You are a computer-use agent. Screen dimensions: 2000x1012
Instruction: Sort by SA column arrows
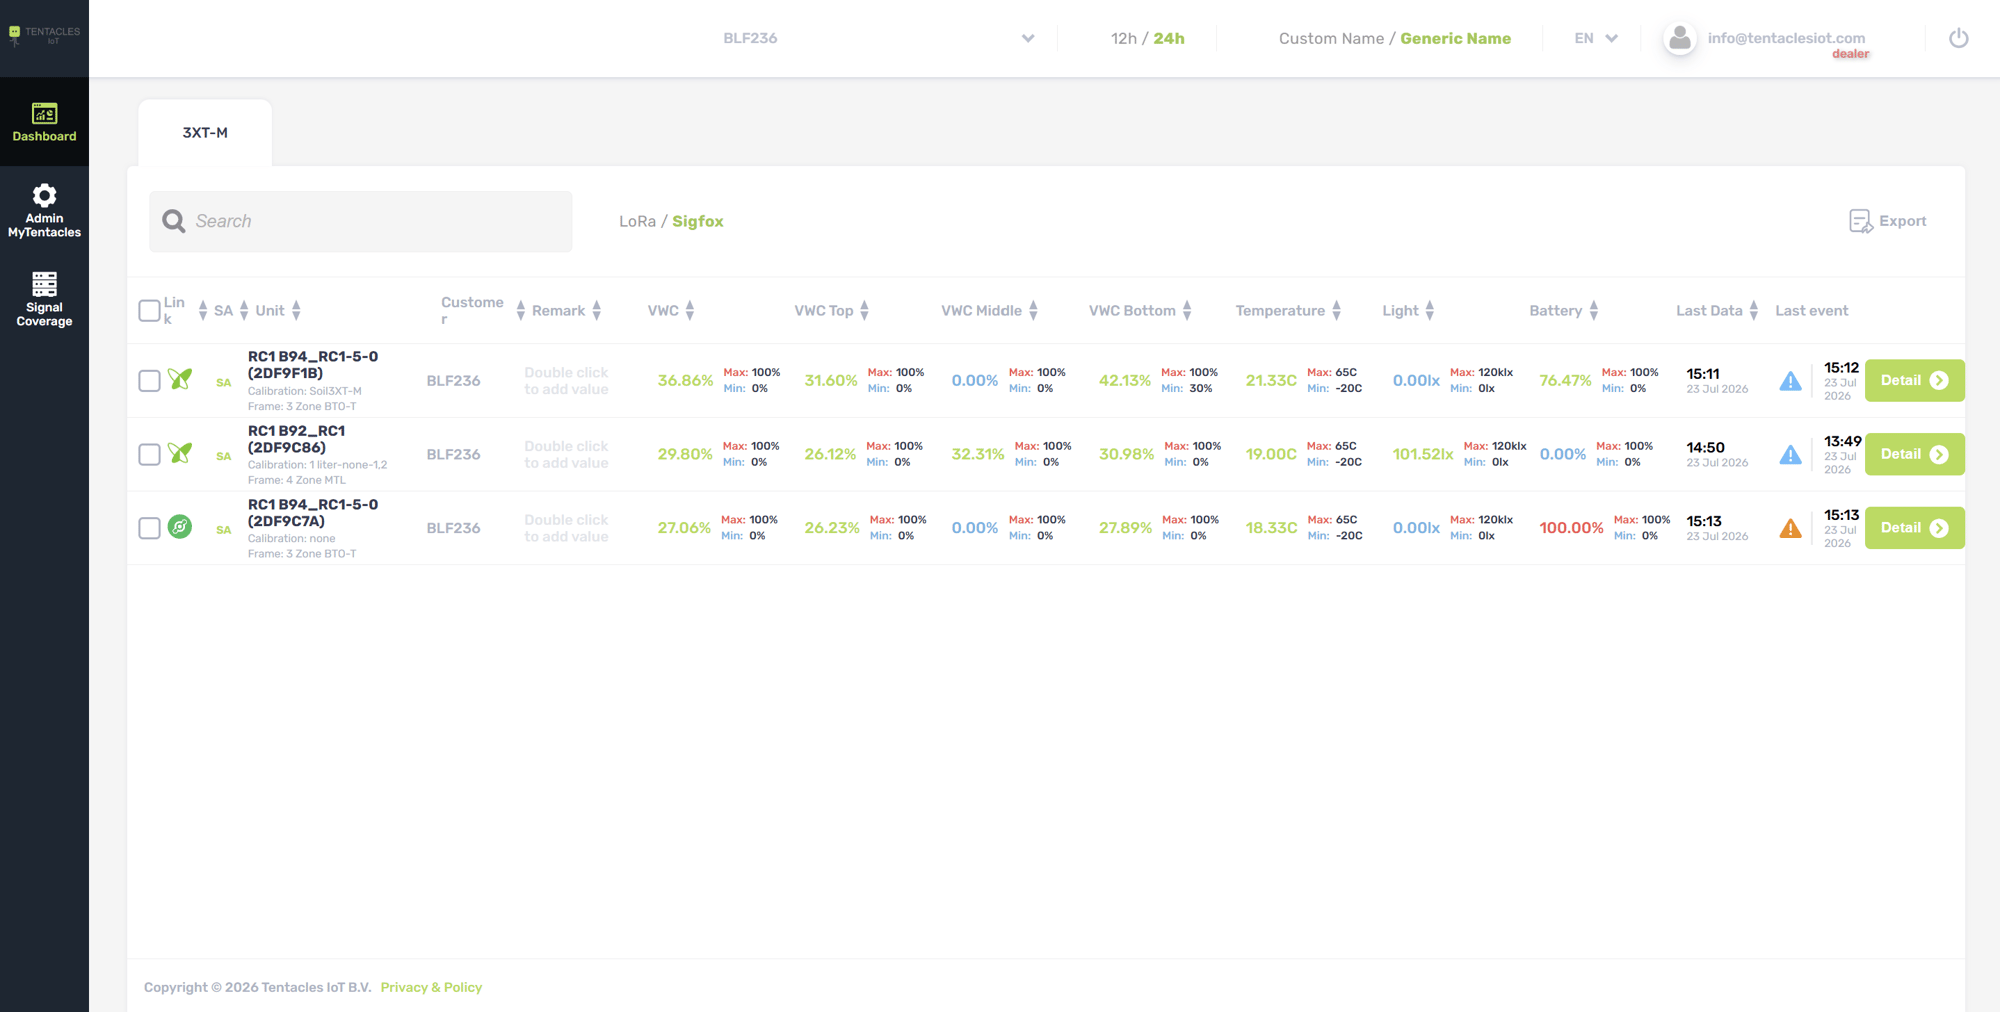[x=244, y=311]
